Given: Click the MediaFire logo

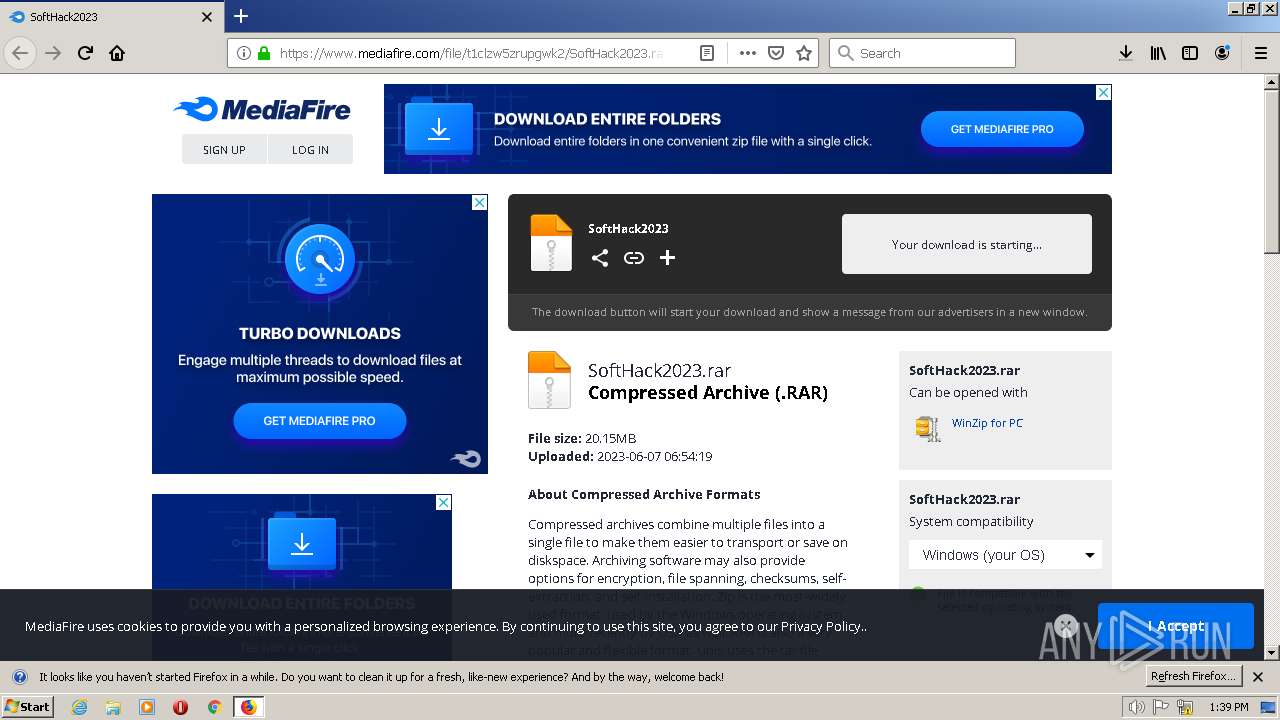Looking at the screenshot, I should pos(262,109).
